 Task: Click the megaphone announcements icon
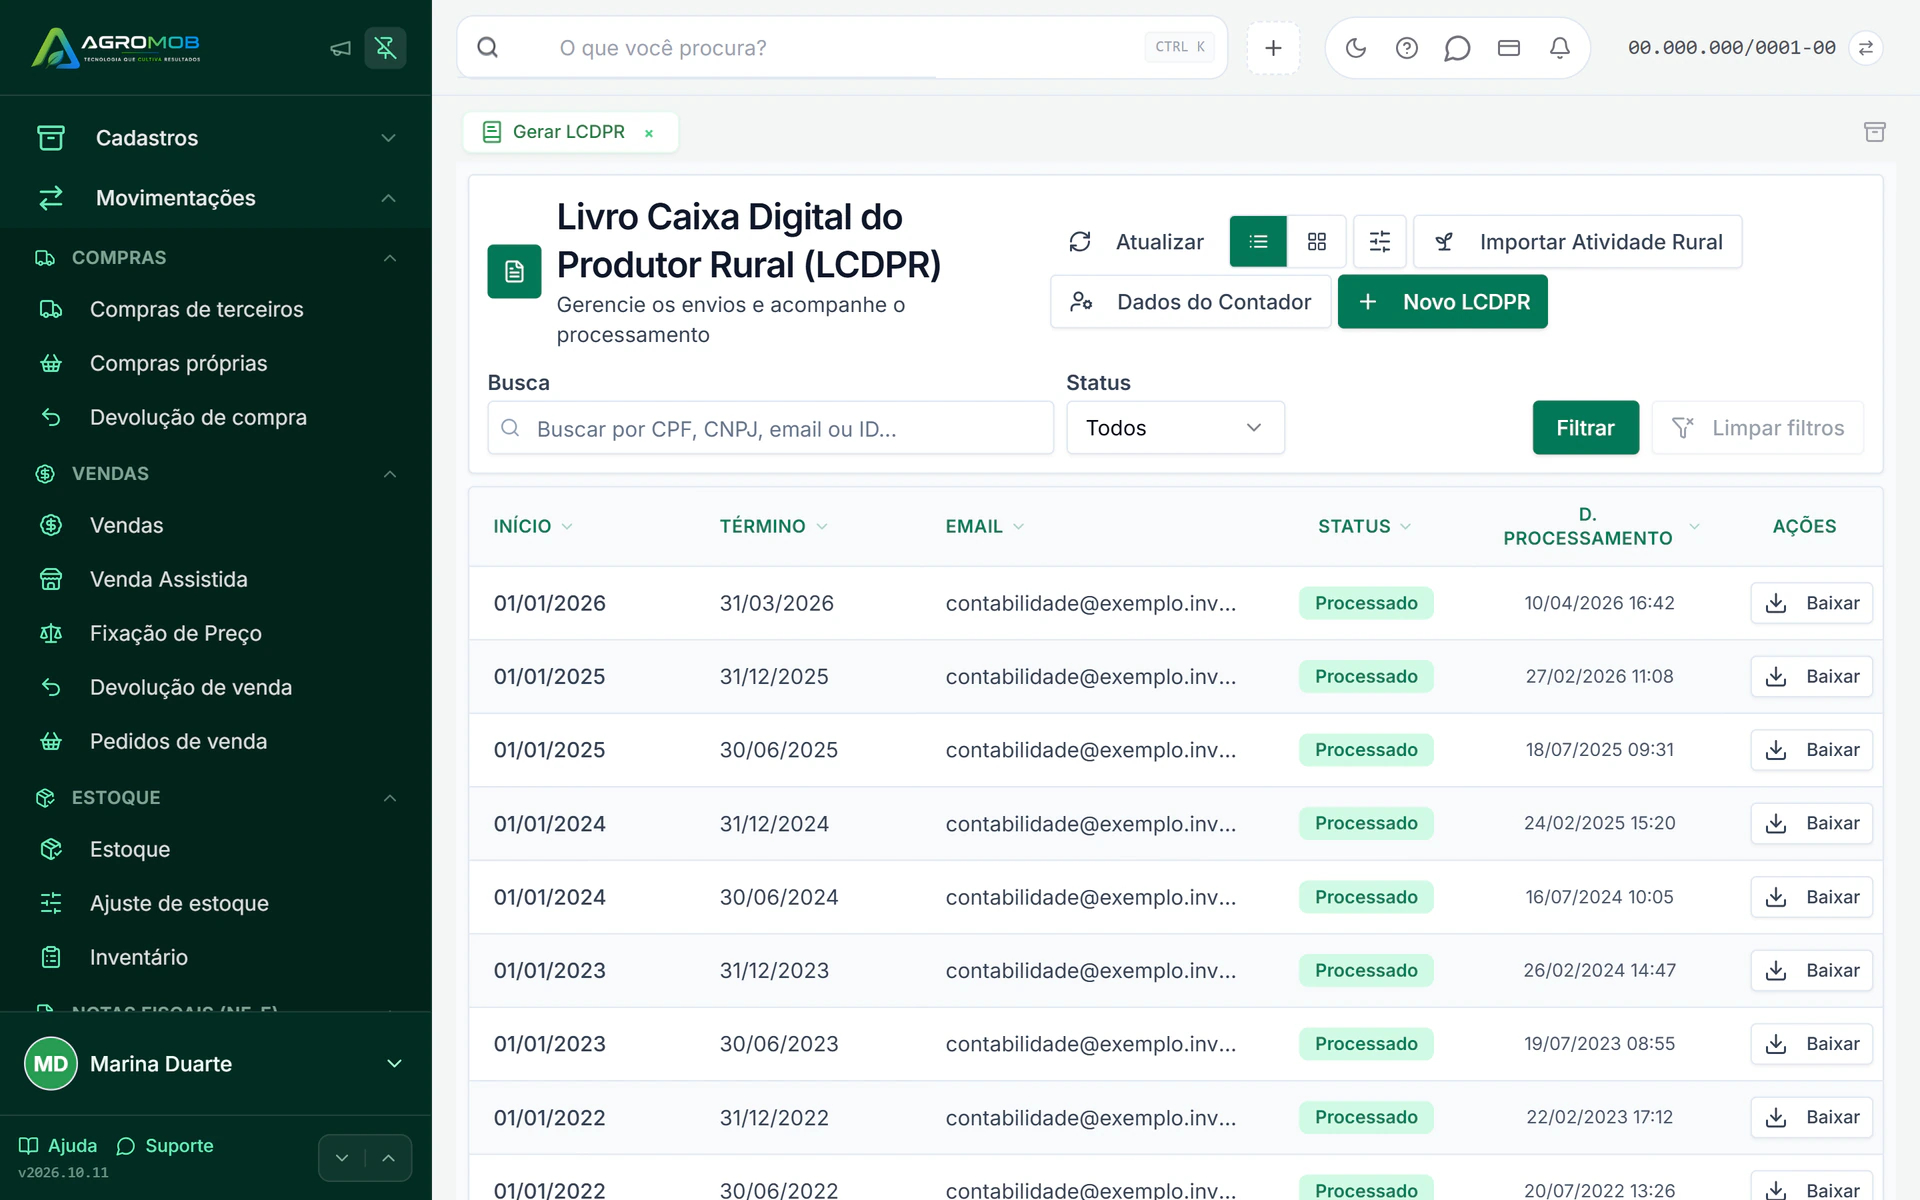[340, 48]
